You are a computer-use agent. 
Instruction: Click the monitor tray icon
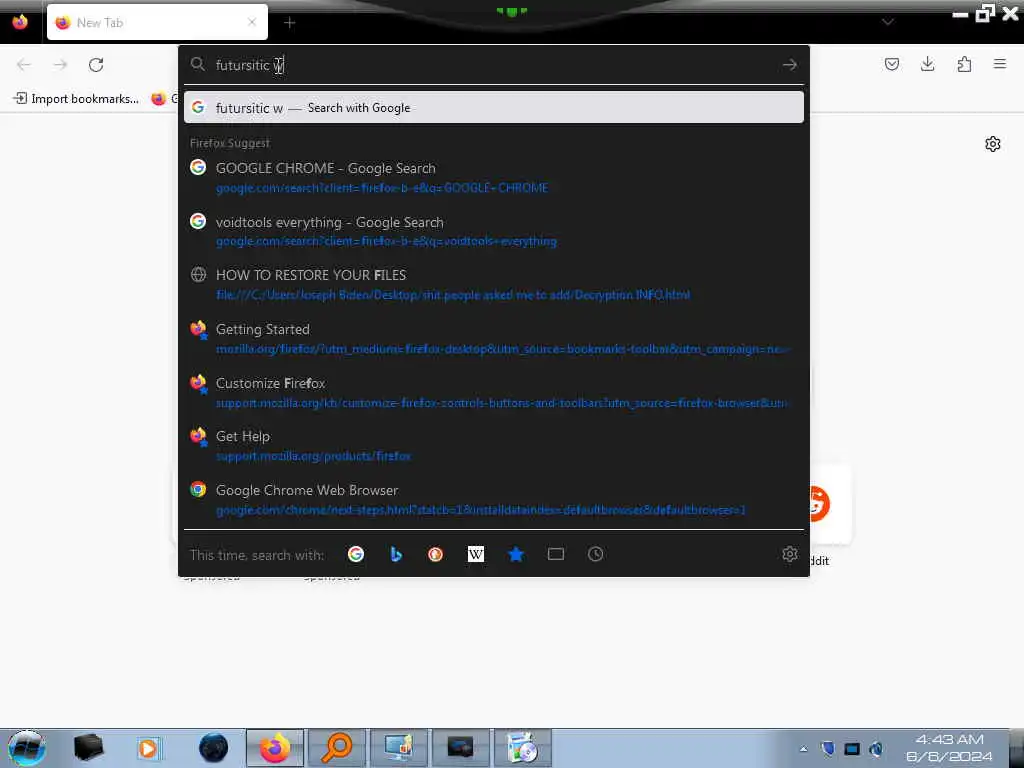(852, 749)
